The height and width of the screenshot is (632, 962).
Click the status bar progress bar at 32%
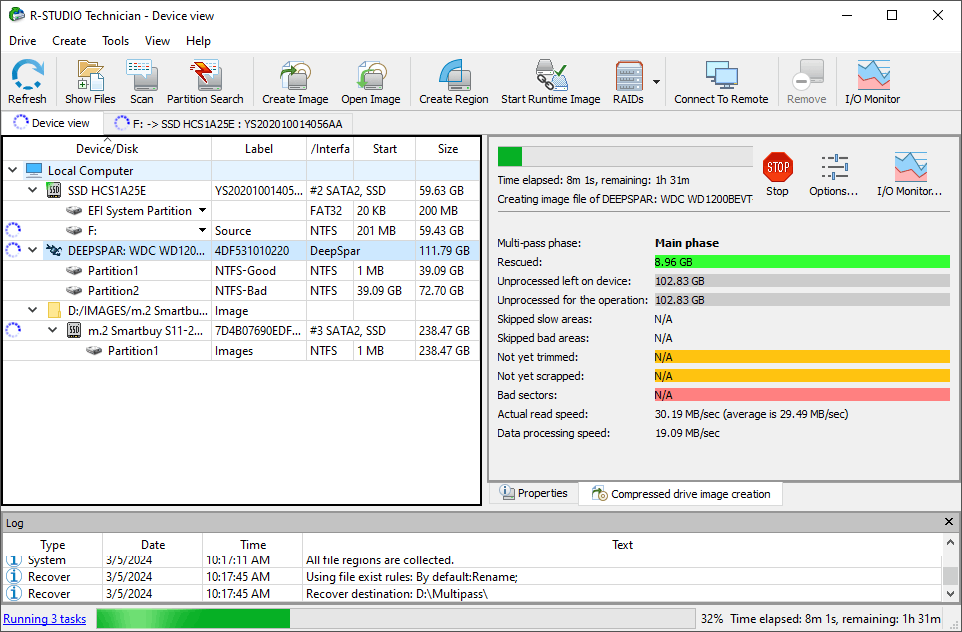tap(395, 619)
